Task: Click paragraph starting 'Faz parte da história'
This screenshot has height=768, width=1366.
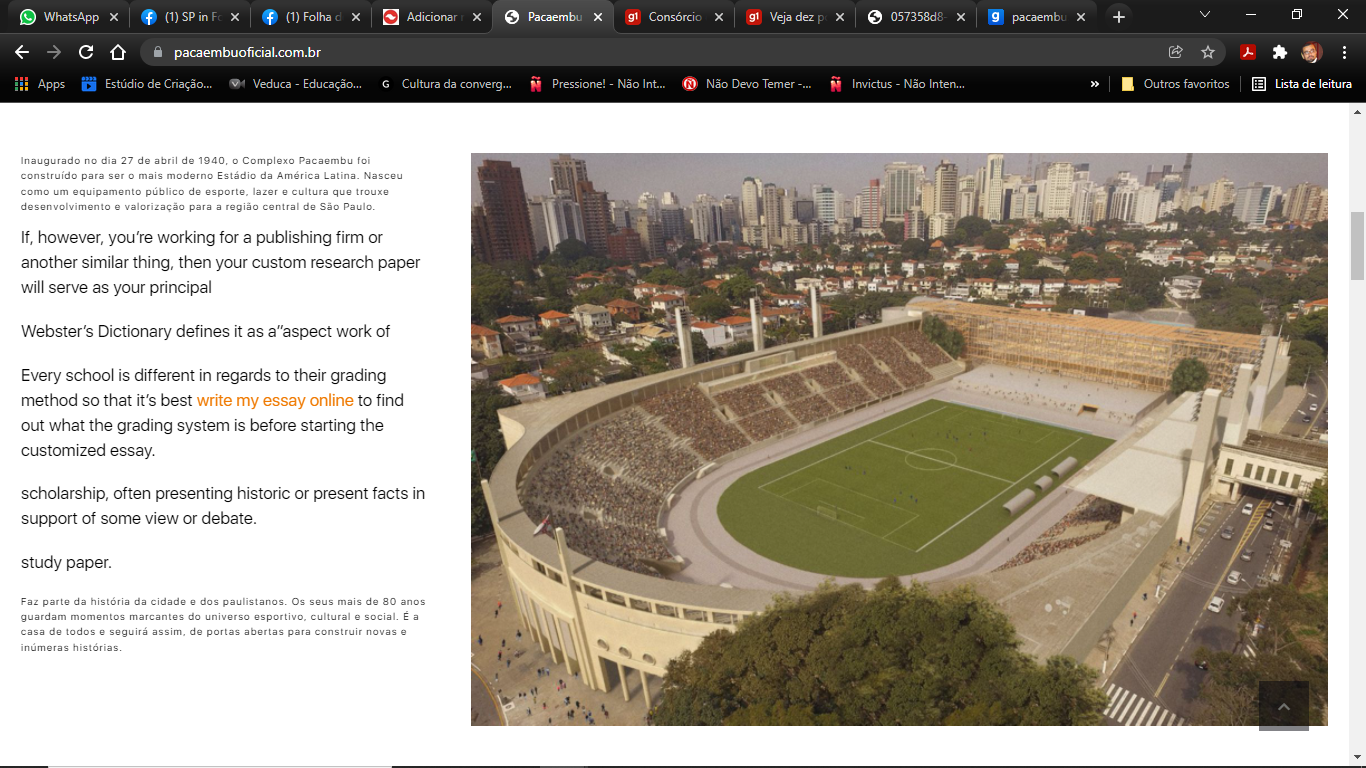Action: (x=223, y=625)
